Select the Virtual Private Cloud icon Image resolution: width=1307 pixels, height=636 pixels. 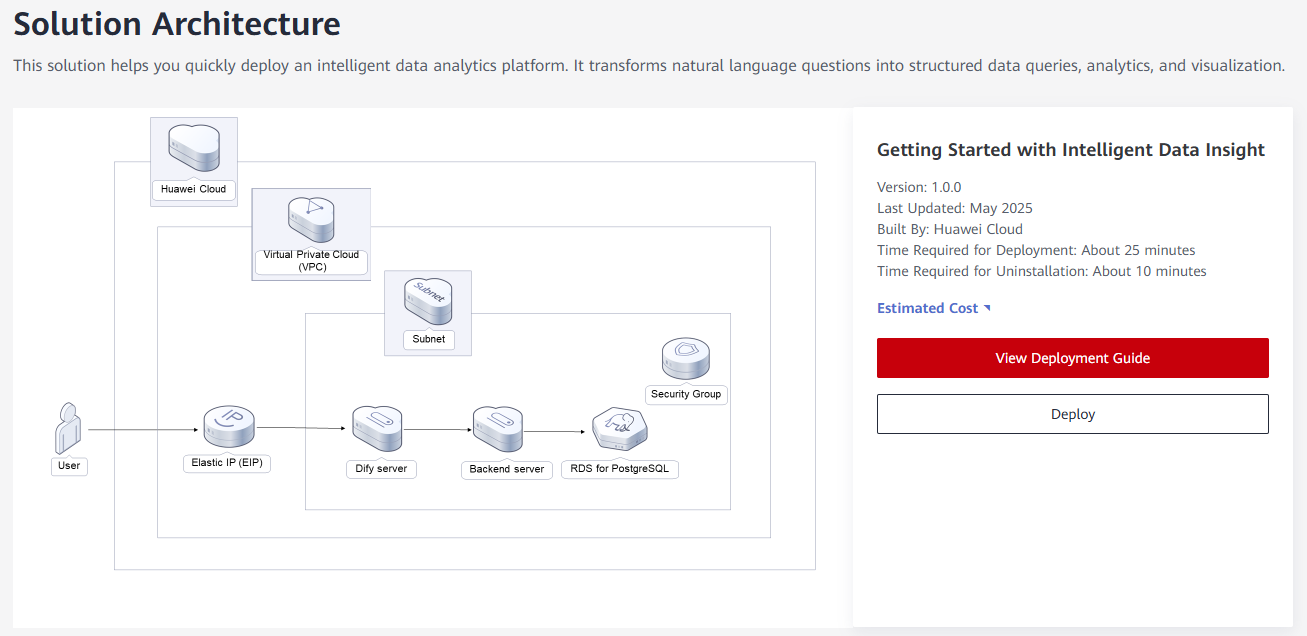click(310, 219)
